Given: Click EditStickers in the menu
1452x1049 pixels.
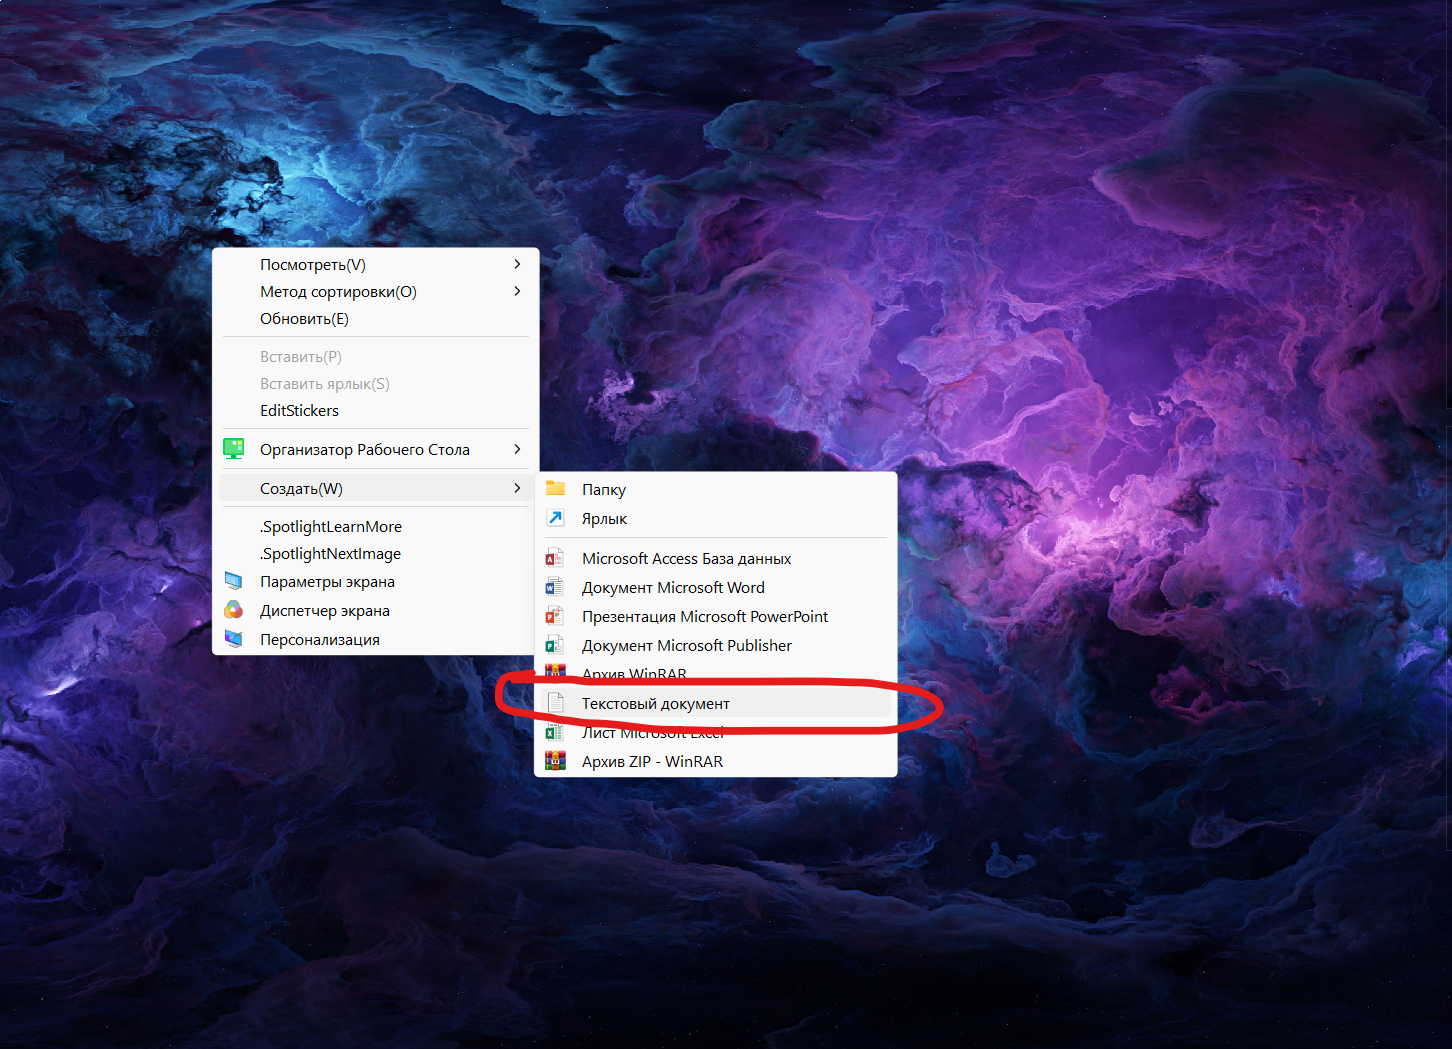Looking at the screenshot, I should pos(299,410).
